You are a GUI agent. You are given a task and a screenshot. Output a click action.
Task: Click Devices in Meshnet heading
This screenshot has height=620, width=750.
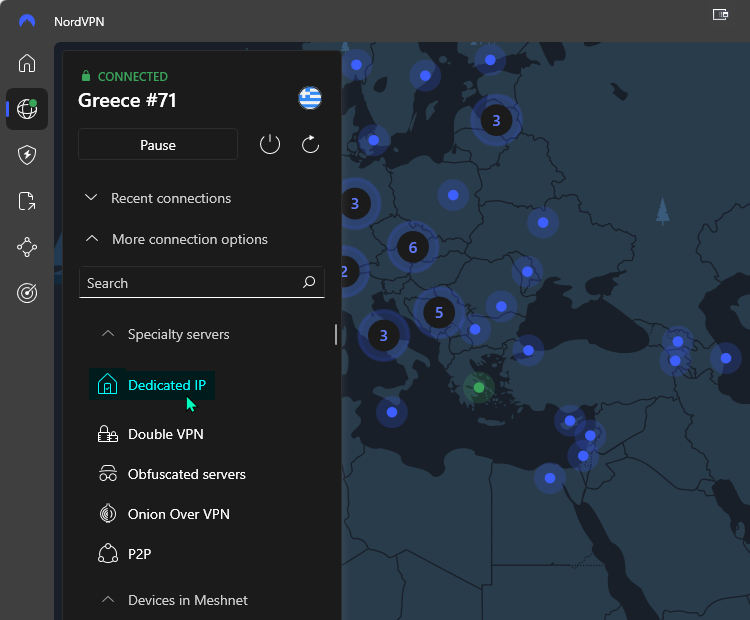188,600
